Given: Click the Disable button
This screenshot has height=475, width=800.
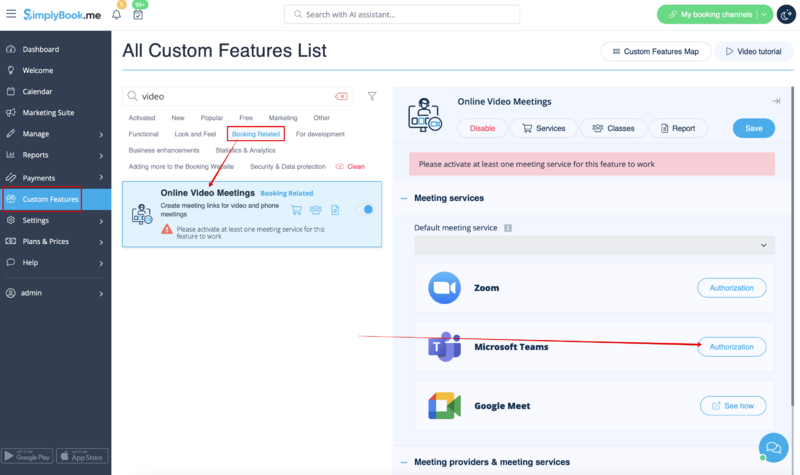Looking at the screenshot, I should click(x=482, y=128).
